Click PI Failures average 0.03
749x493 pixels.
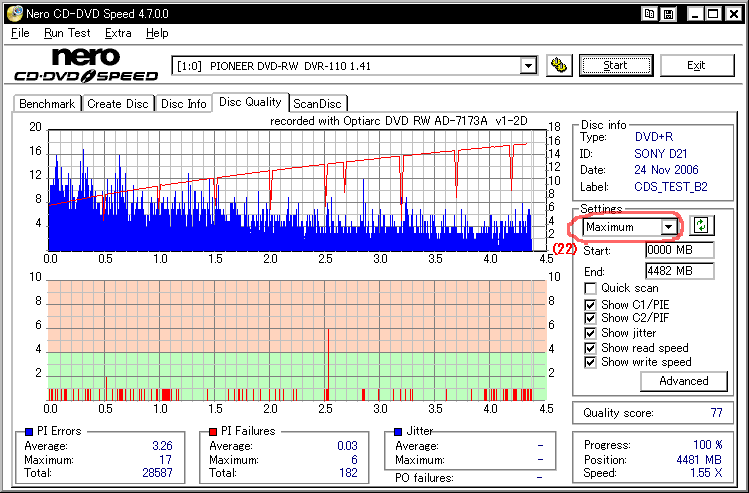tap(347, 446)
